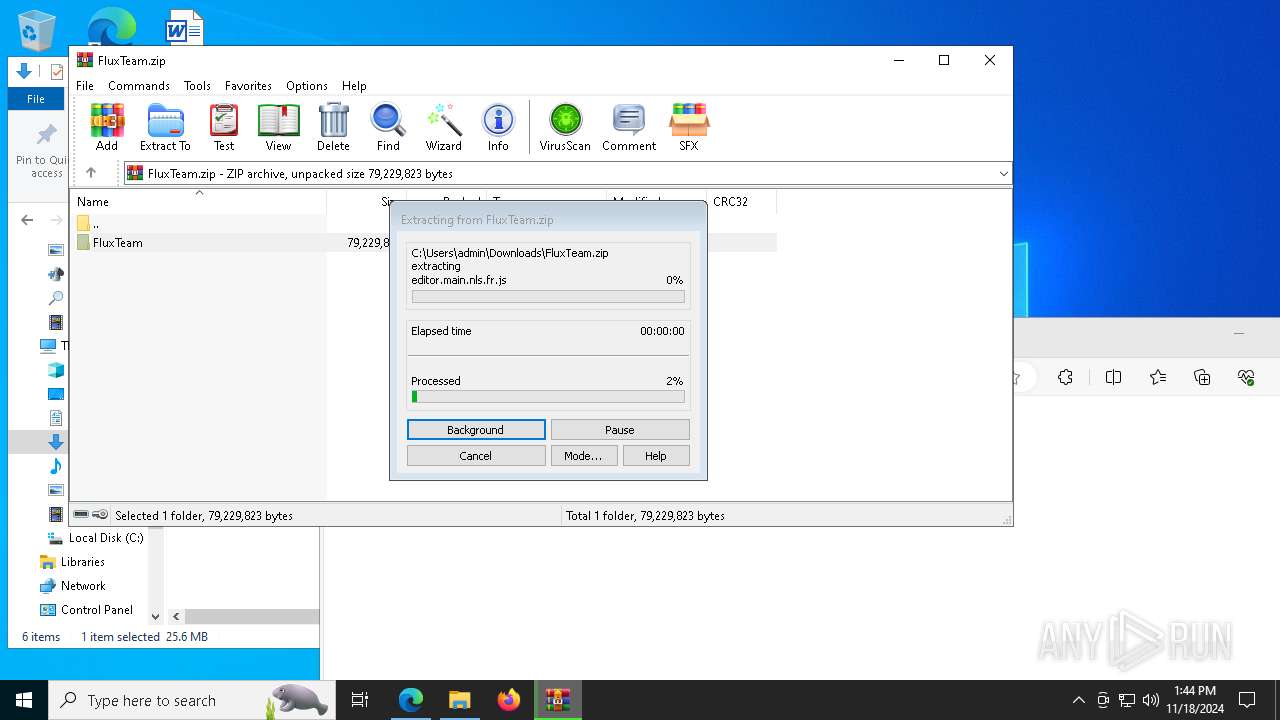
Task: Open the Favorites menu
Action: pos(248,86)
